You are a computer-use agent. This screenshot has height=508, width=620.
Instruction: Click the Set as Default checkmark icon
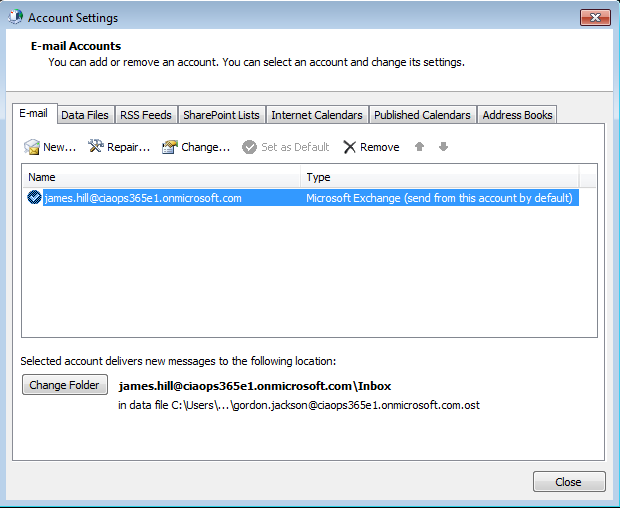250,147
